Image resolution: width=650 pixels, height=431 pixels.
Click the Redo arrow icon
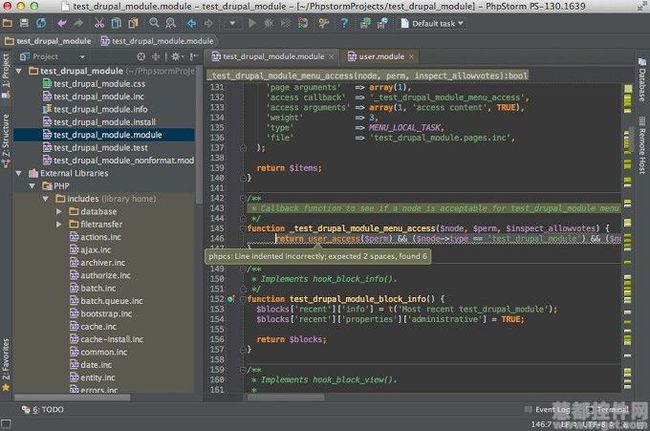[x=78, y=23]
